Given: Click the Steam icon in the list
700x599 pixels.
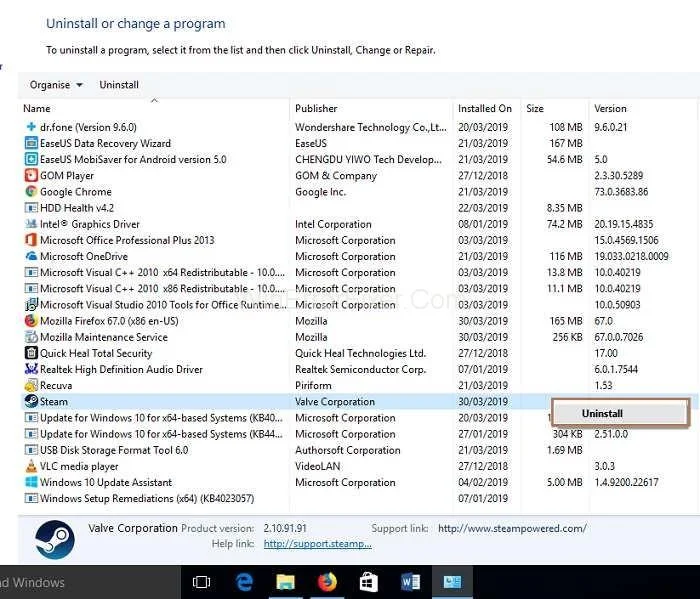Looking at the screenshot, I should click(x=31, y=401).
